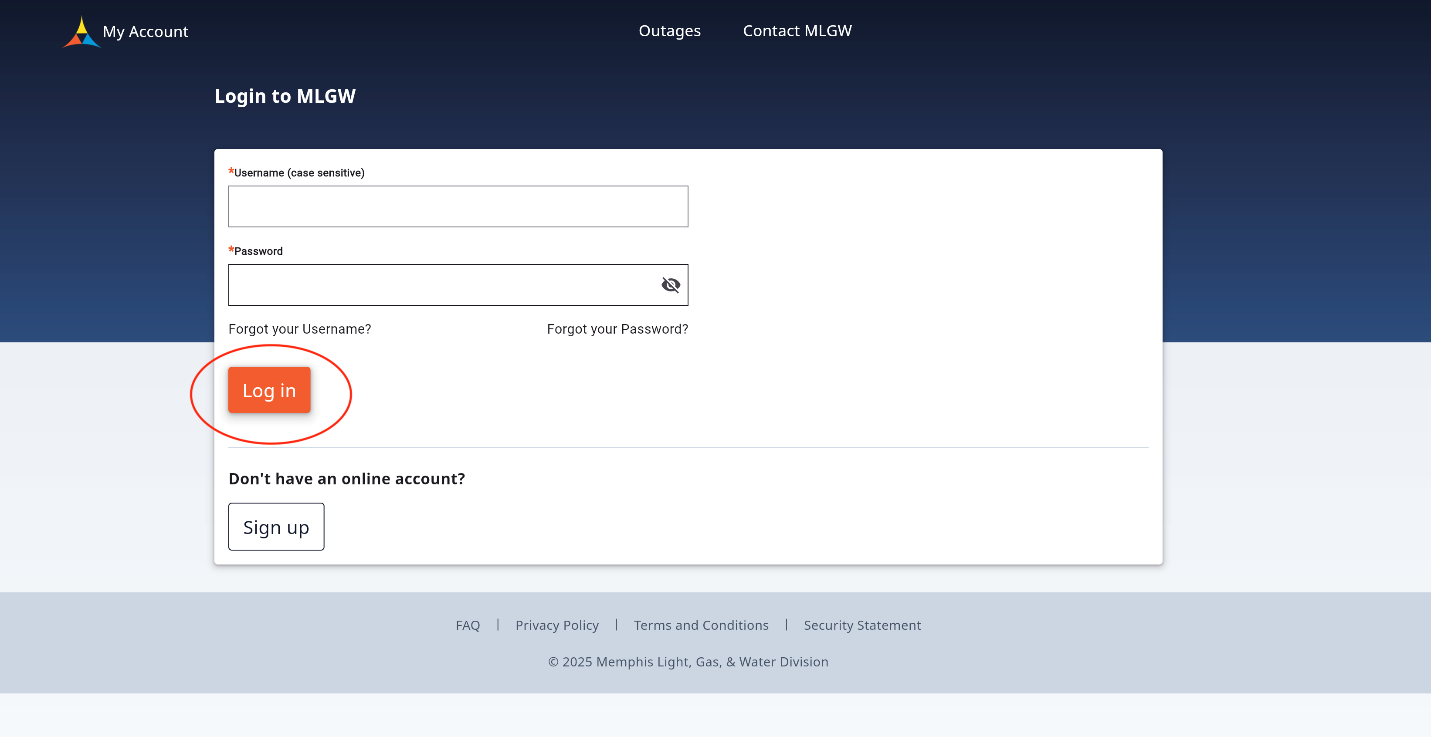
Task: Toggle password visibility eye icon
Action: tap(671, 285)
